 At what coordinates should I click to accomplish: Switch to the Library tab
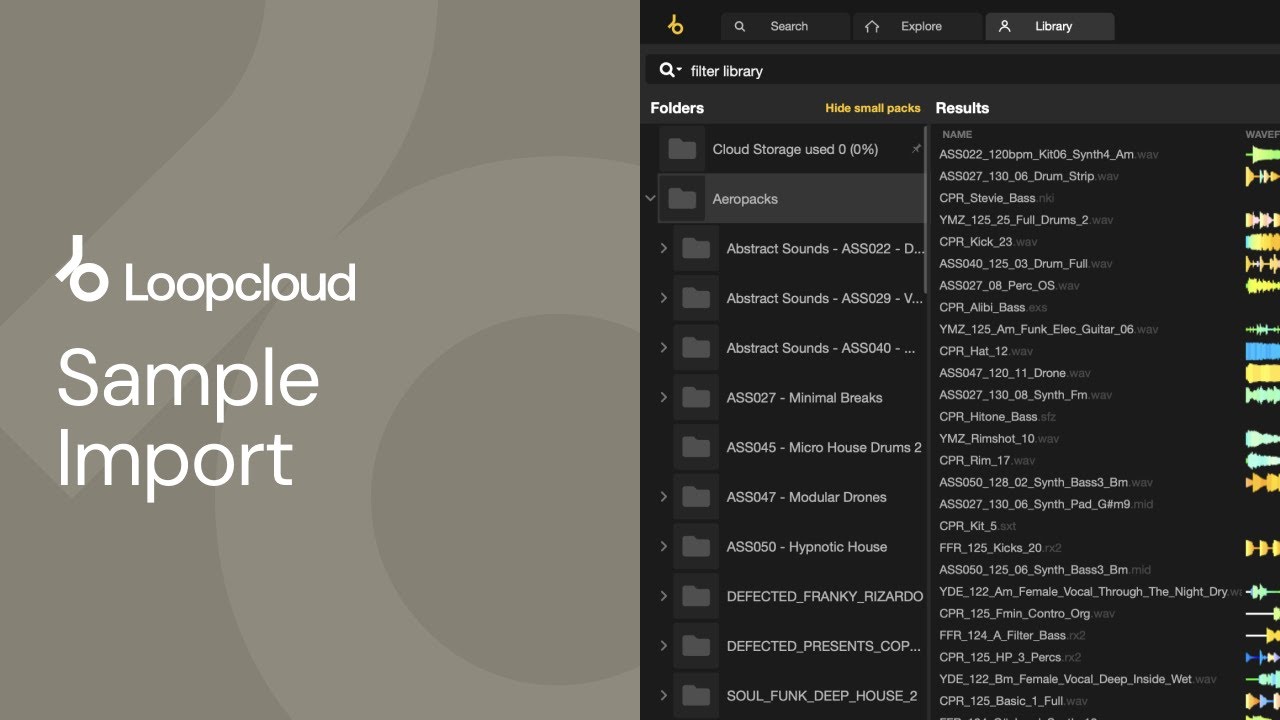(x=1050, y=27)
